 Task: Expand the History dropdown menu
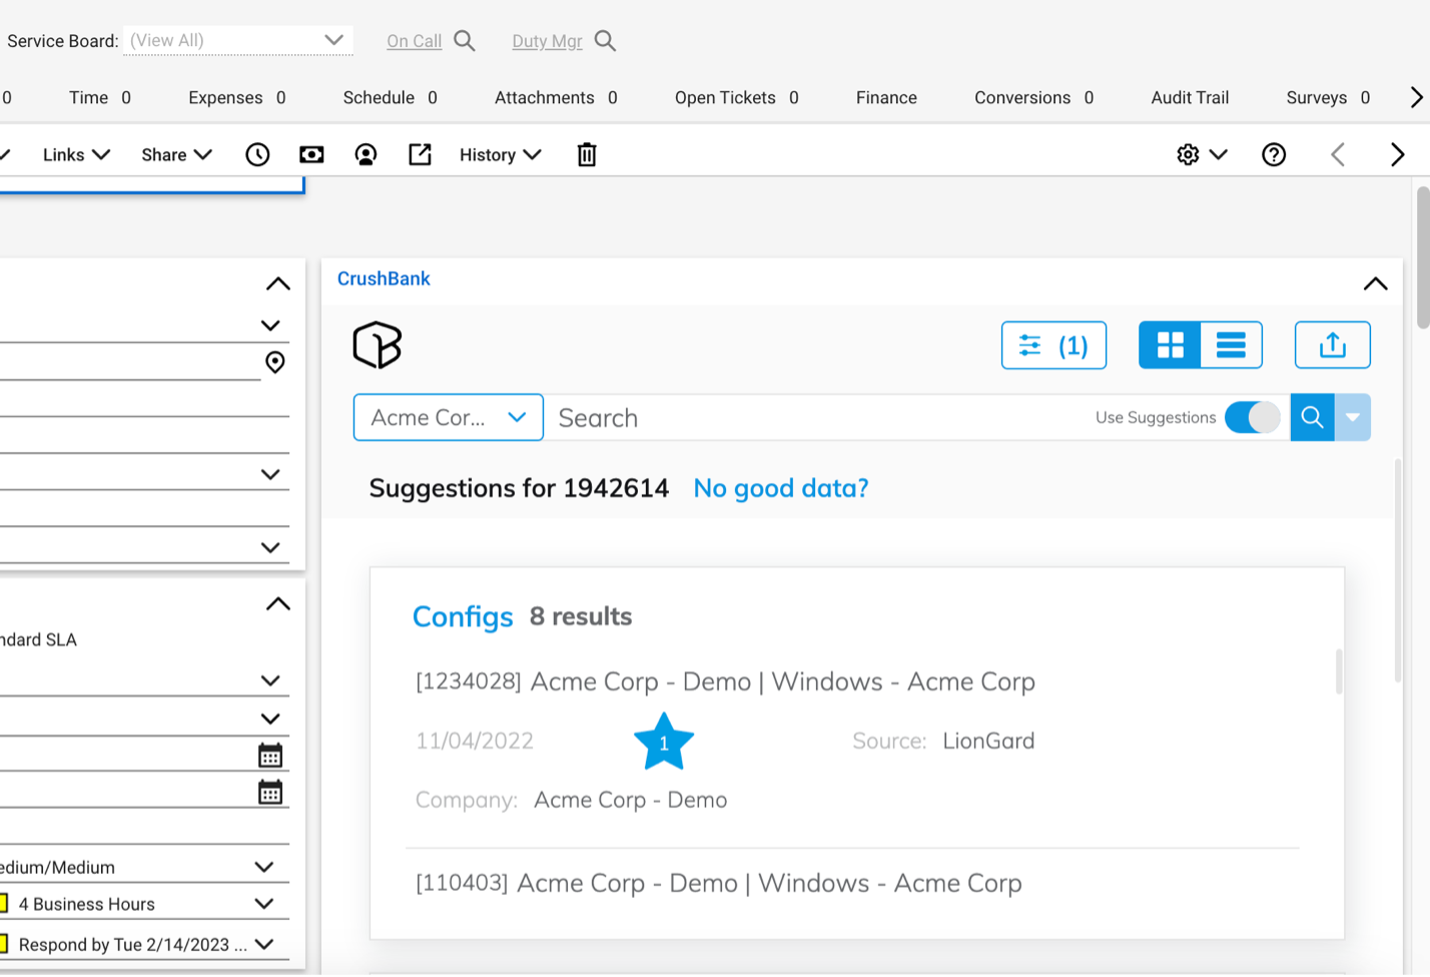[x=500, y=154]
